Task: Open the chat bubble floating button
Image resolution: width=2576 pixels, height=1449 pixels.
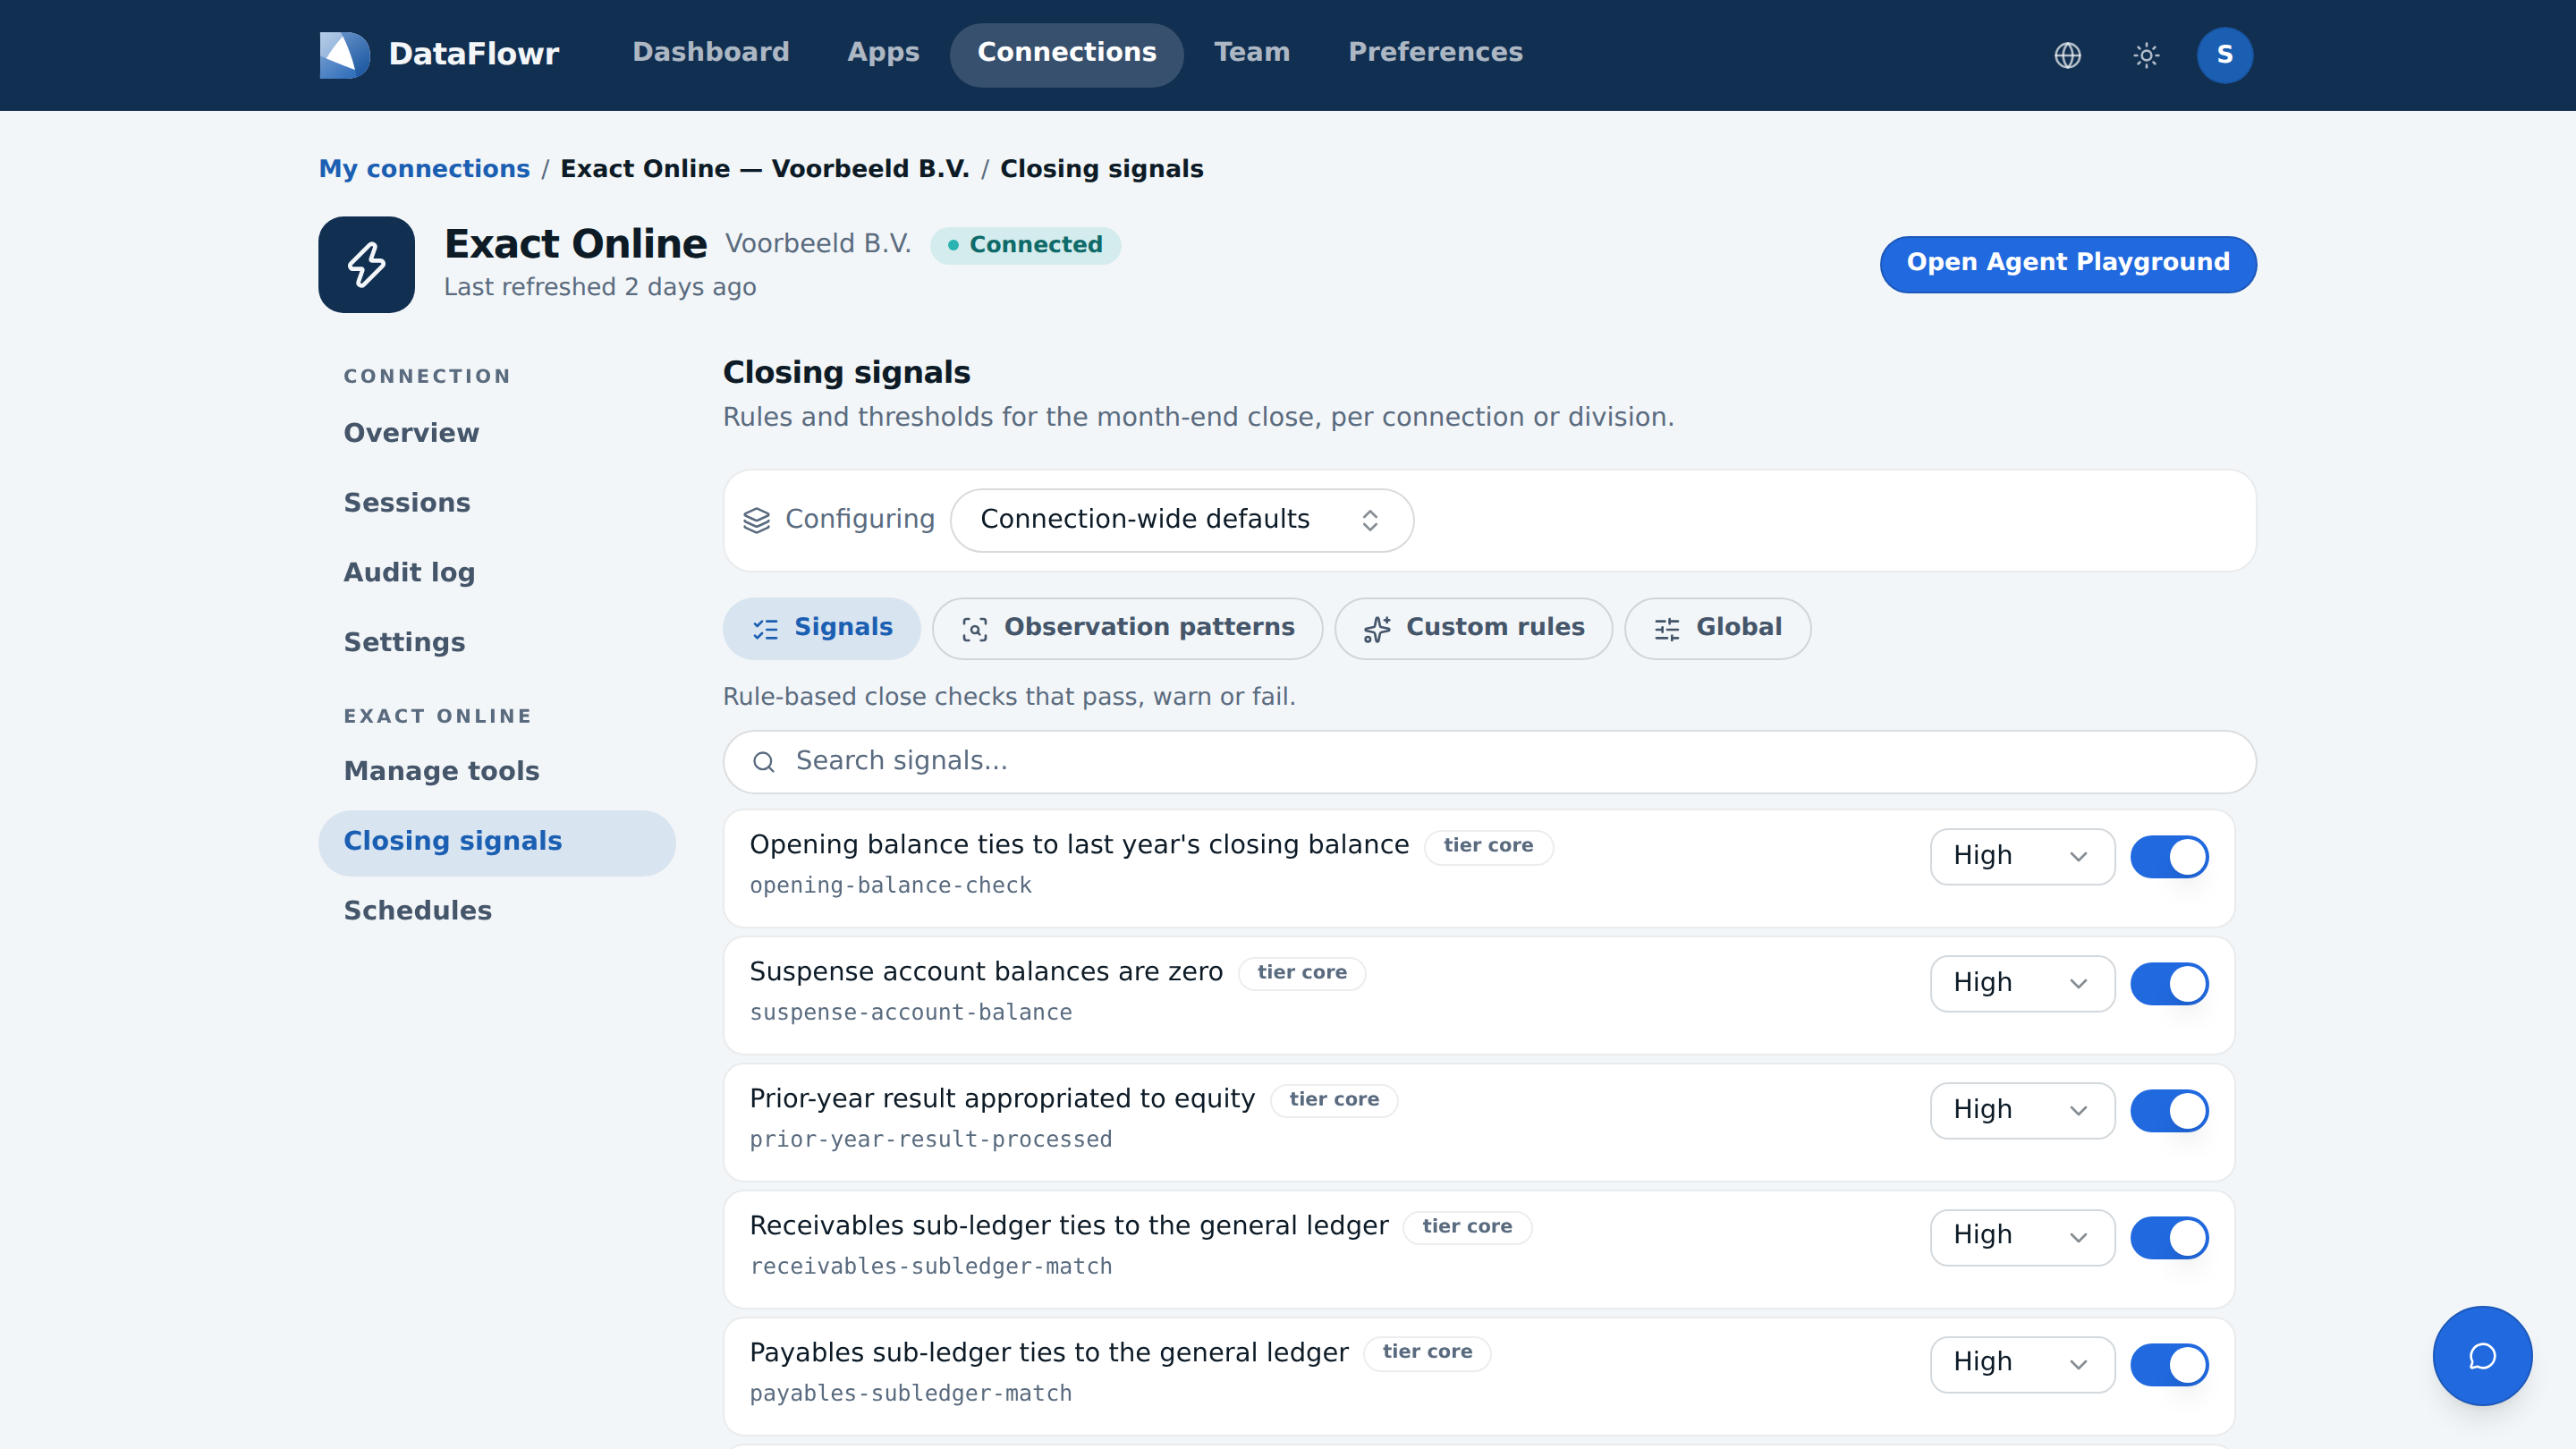Action: coord(2482,1356)
